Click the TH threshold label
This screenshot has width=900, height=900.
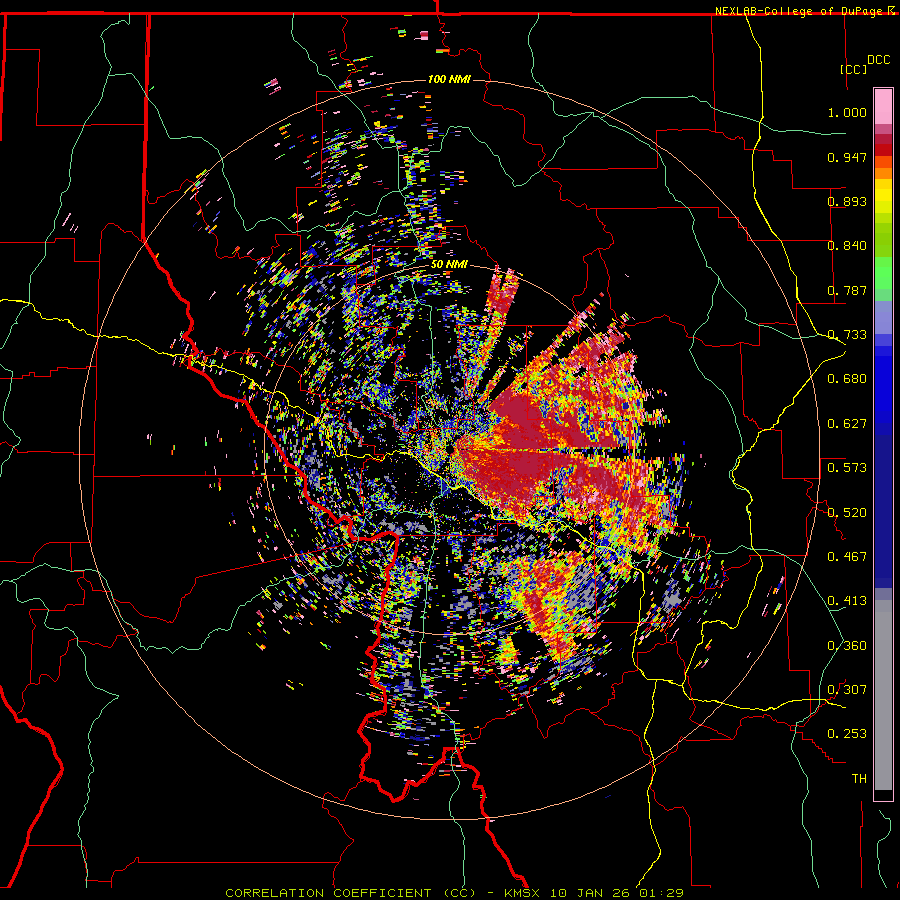pos(859,779)
